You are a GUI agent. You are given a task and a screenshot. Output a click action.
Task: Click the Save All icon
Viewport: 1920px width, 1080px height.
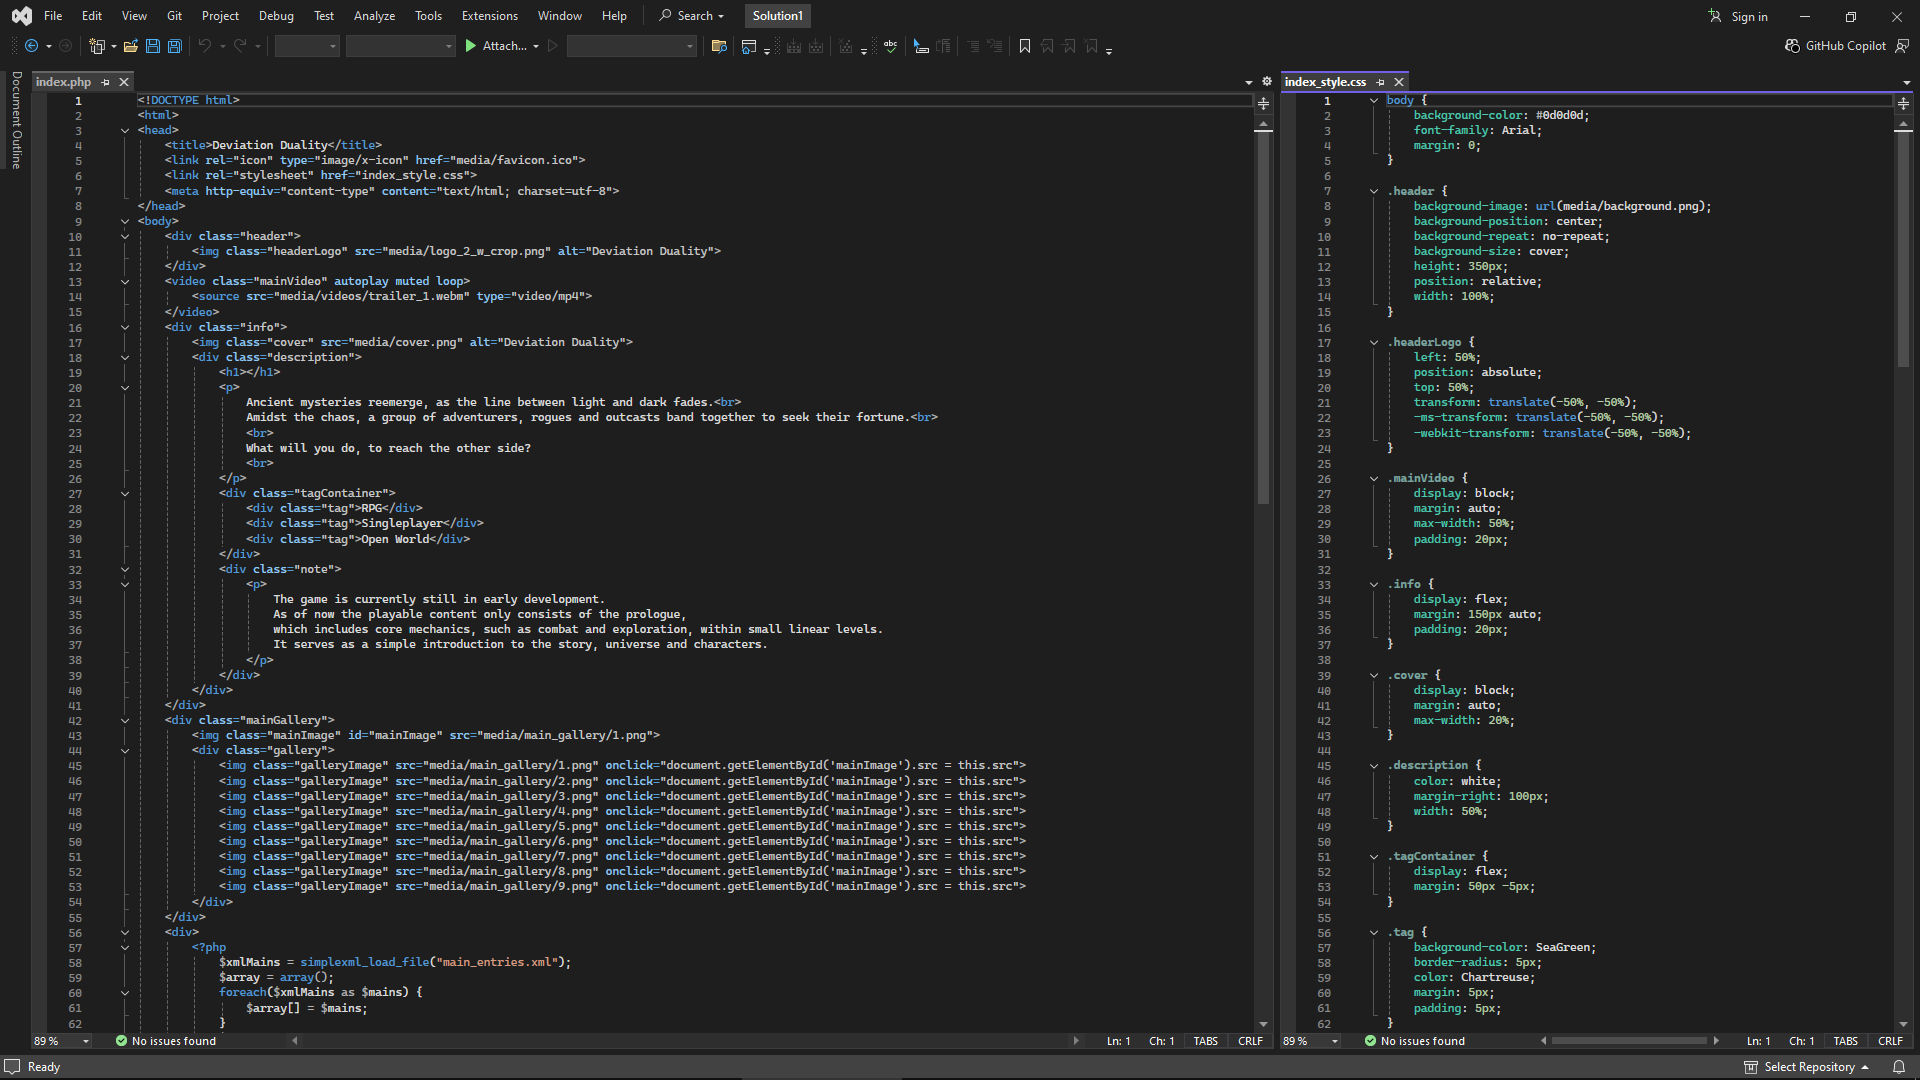(174, 46)
